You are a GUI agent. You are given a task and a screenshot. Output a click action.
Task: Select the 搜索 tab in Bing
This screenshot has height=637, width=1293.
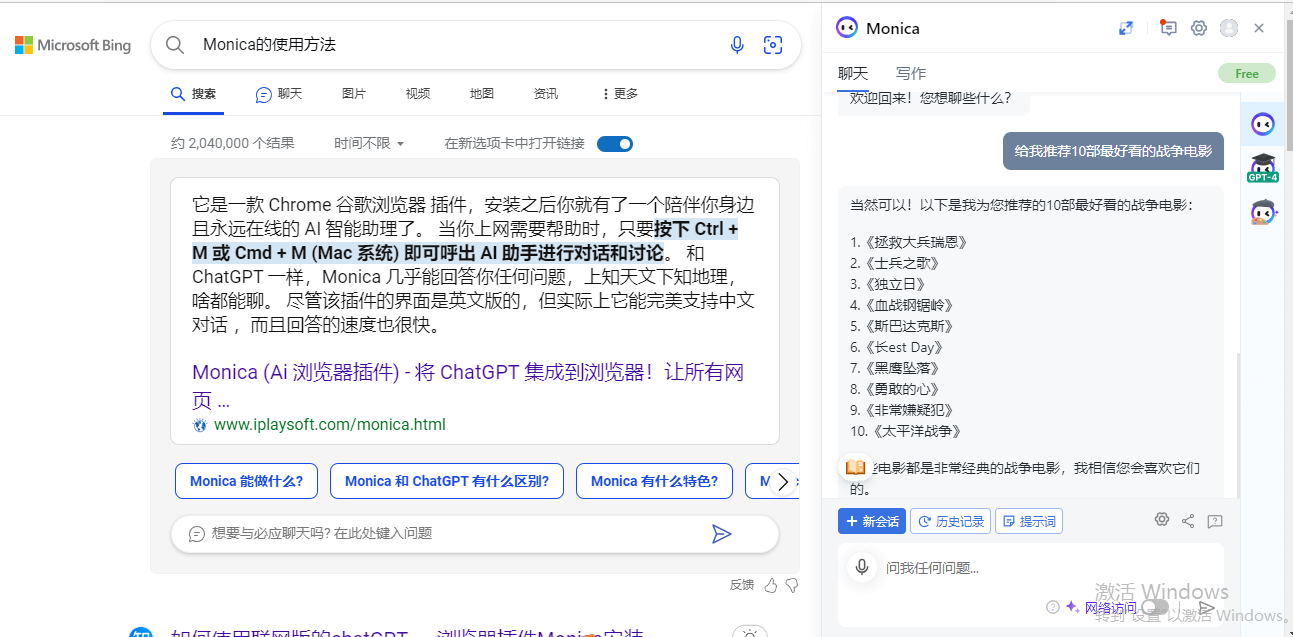click(x=193, y=94)
